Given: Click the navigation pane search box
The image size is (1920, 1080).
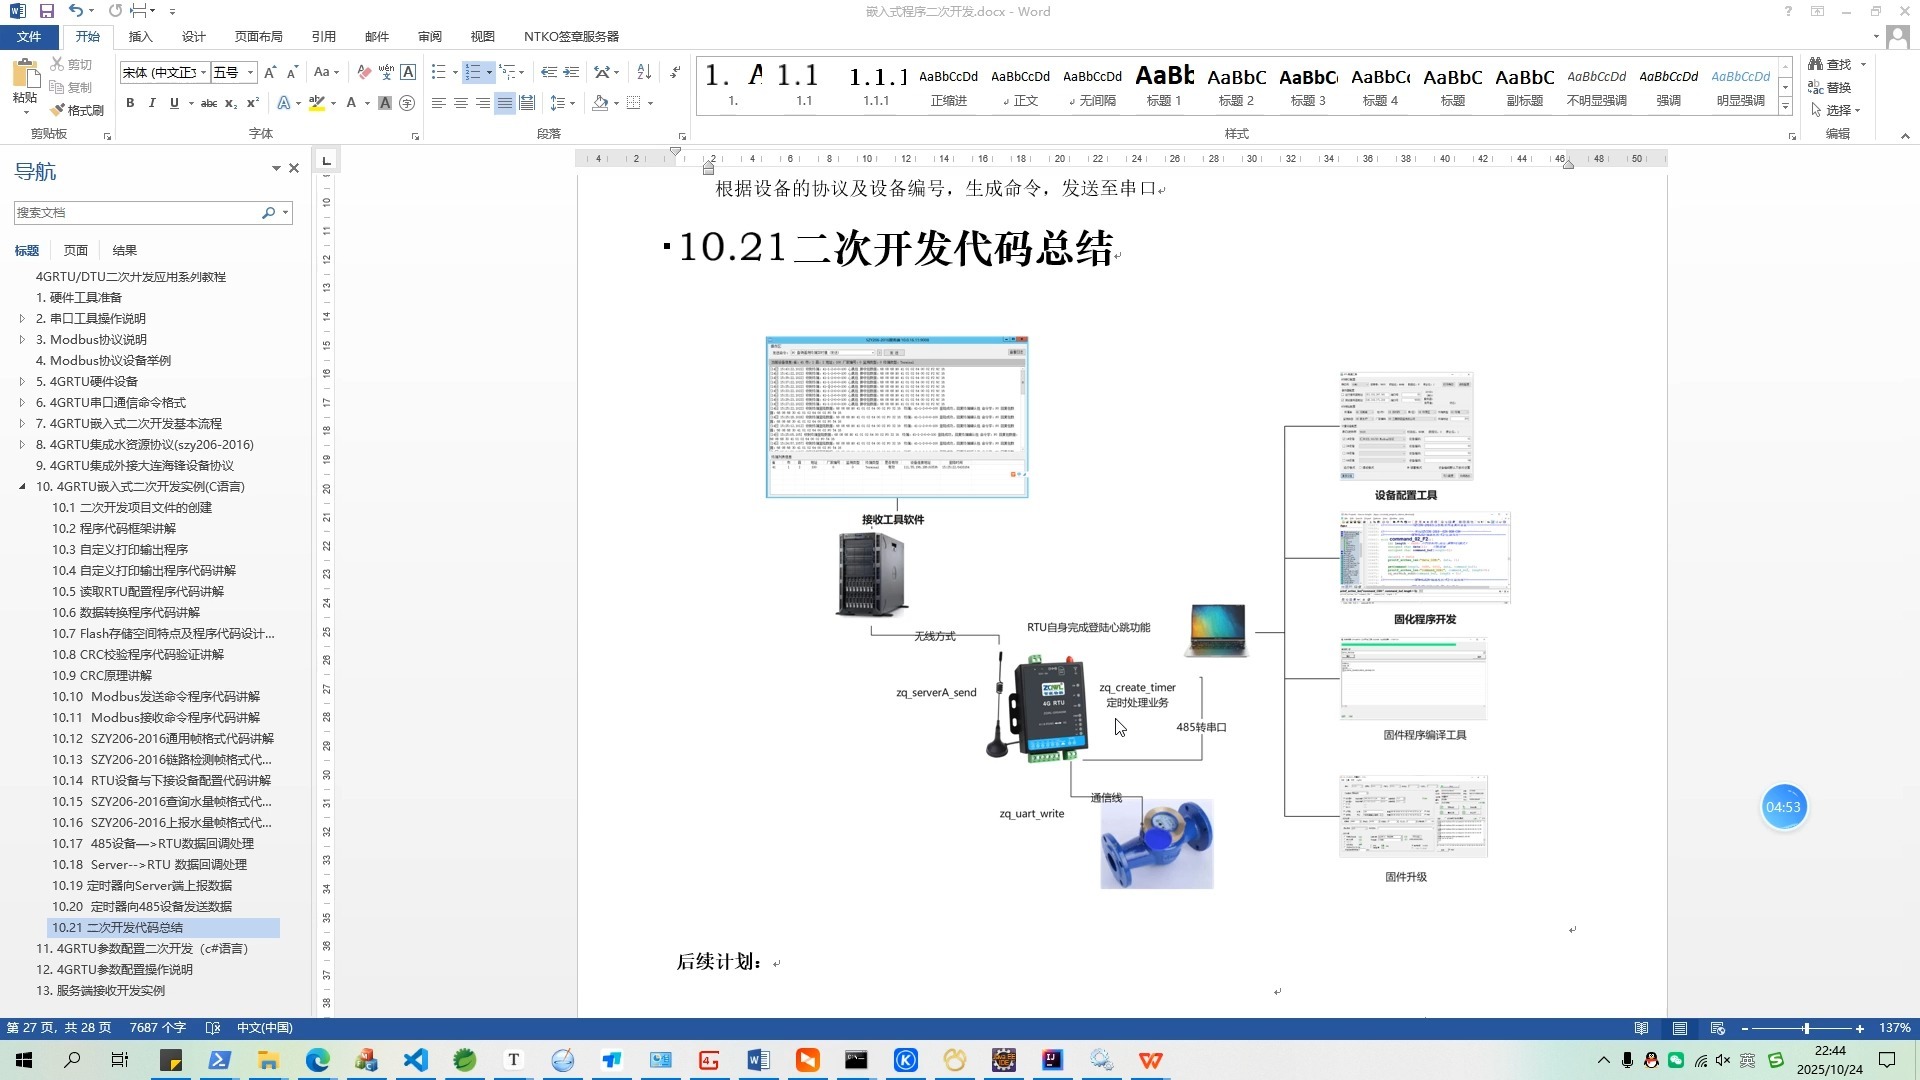Looking at the screenshot, I should [x=140, y=212].
